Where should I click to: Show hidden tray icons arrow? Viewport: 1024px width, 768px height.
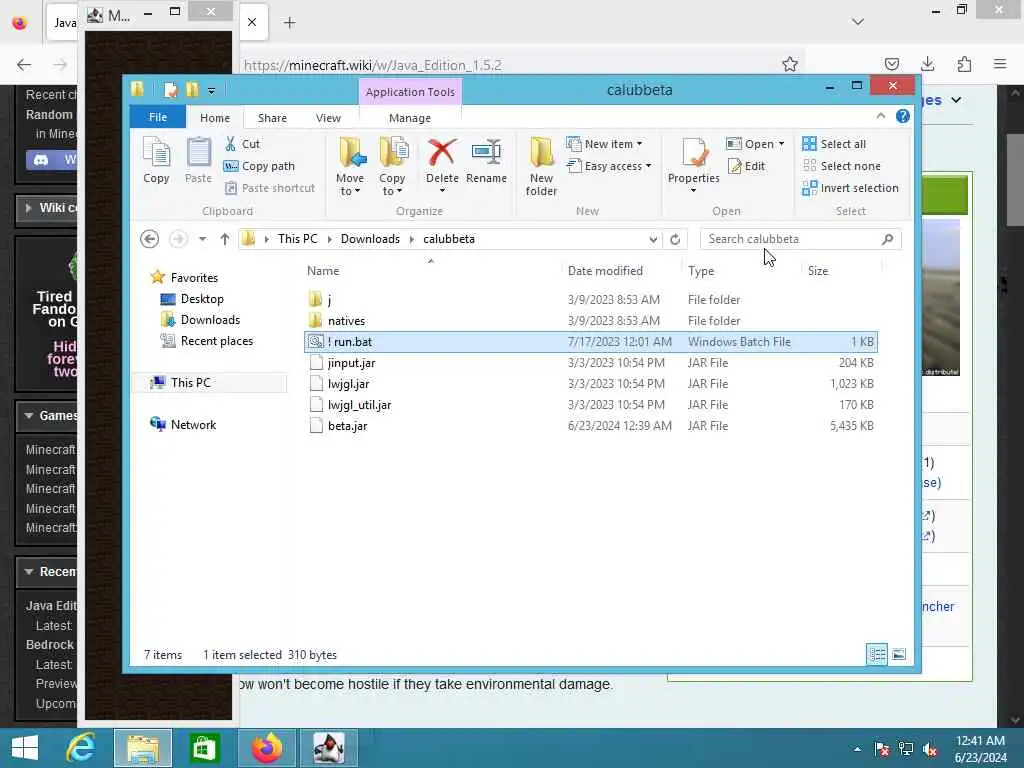(857, 749)
